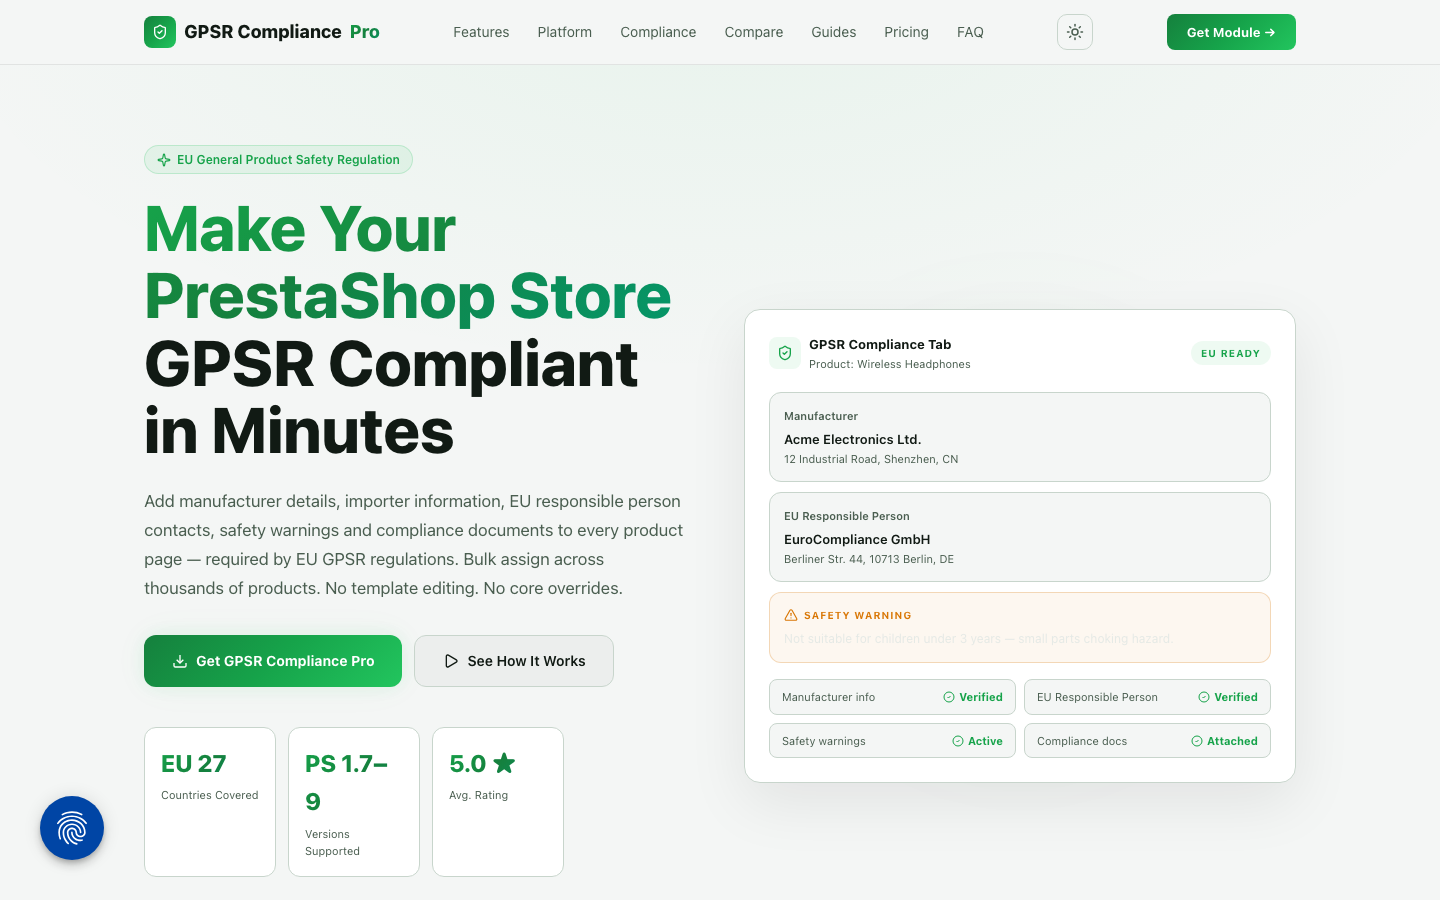
Task: Click the GPSR Compliance Pro brand name
Action: (282, 32)
